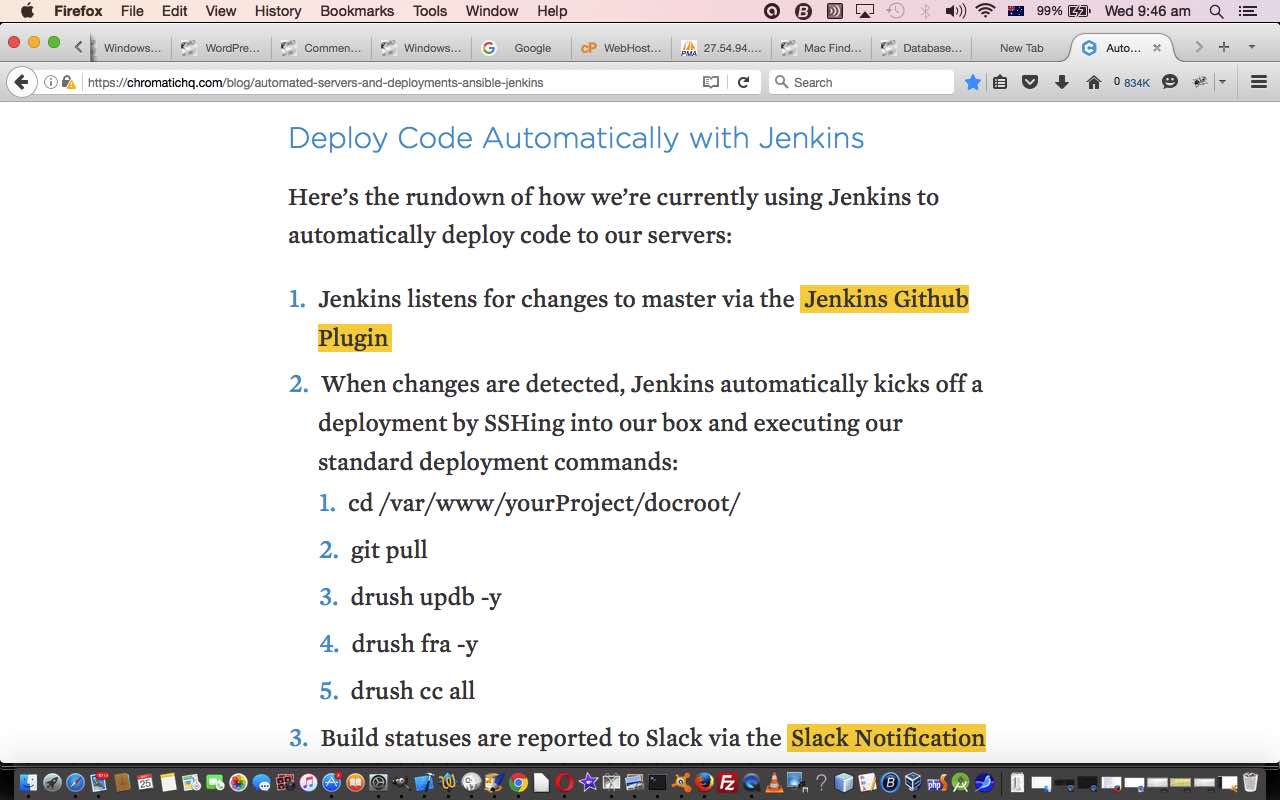Toggle Reader View icon in address bar

click(711, 82)
